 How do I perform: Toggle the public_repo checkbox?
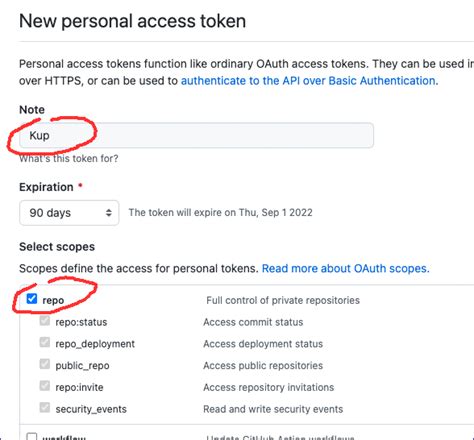(x=45, y=364)
